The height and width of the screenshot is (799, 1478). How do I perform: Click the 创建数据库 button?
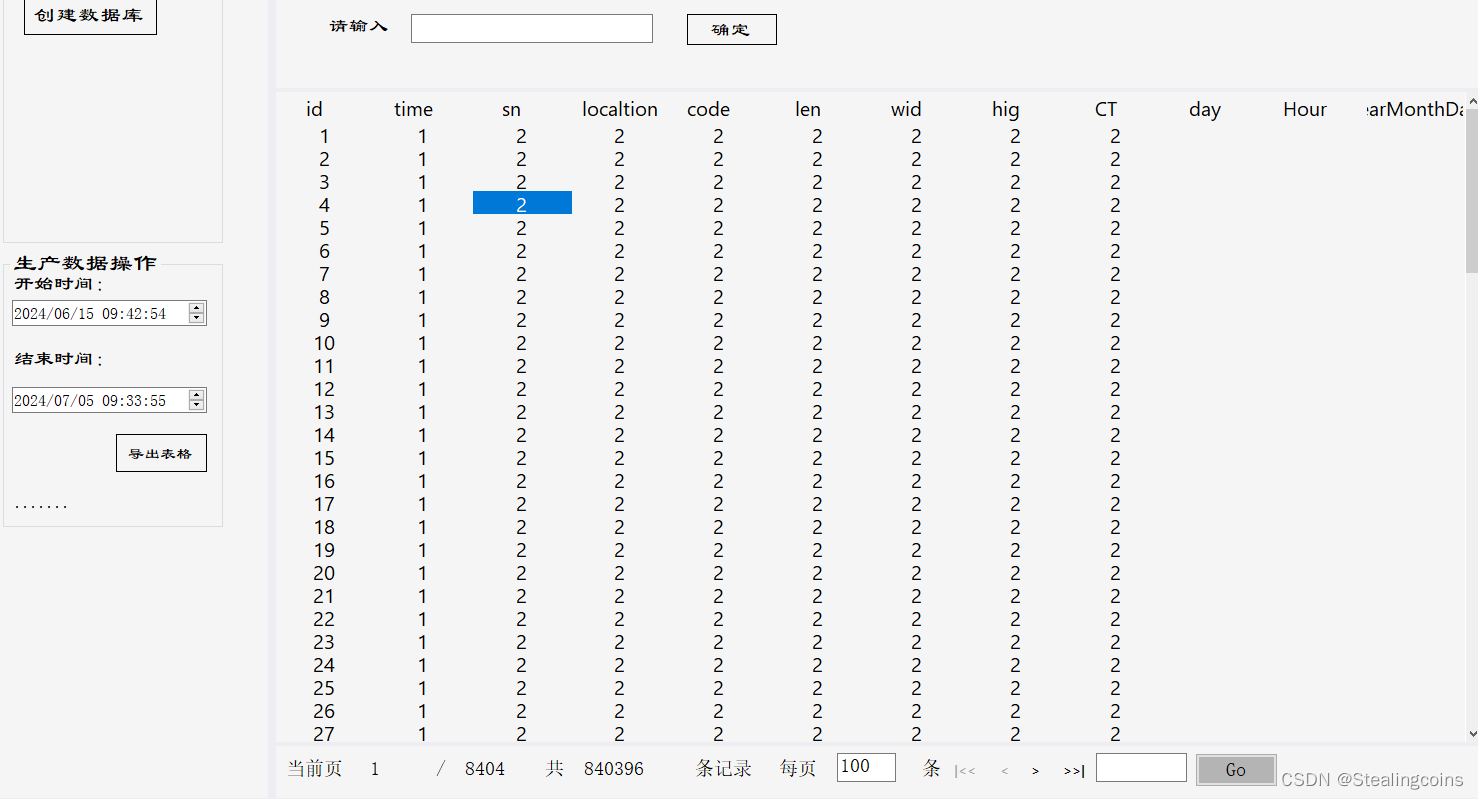coord(90,17)
